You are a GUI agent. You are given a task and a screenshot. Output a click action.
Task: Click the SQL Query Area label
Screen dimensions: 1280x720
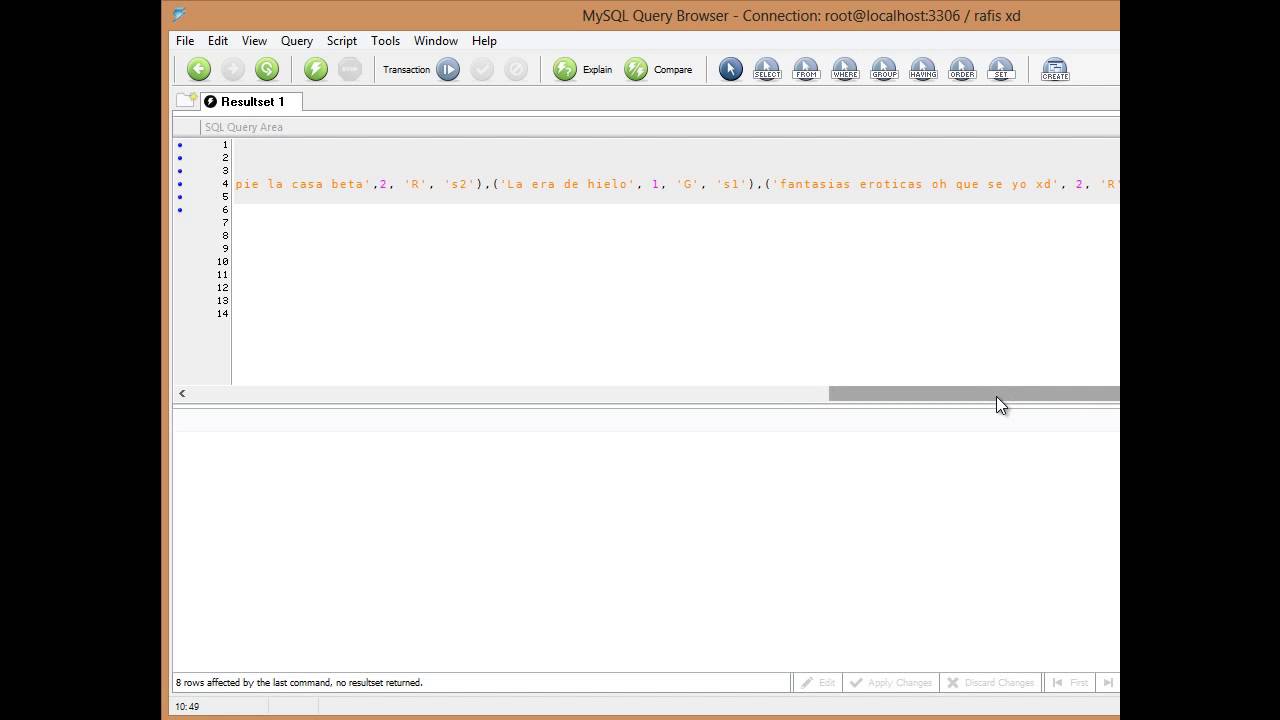[244, 127]
